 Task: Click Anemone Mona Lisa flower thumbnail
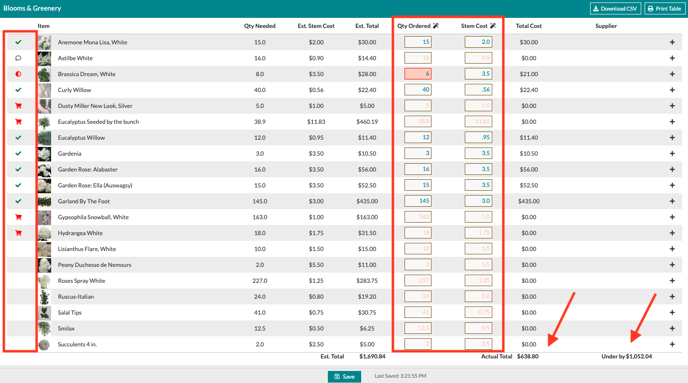[x=44, y=42]
